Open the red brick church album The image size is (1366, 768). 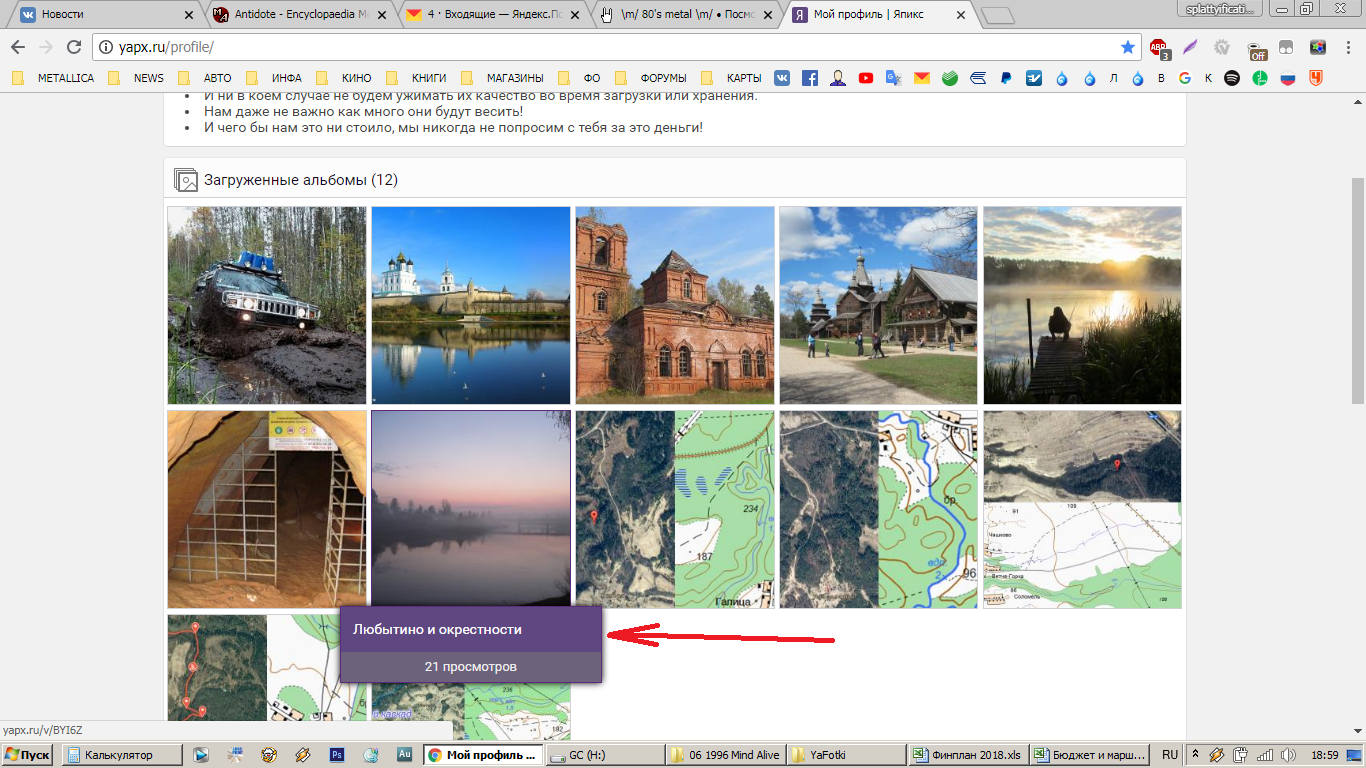click(675, 305)
